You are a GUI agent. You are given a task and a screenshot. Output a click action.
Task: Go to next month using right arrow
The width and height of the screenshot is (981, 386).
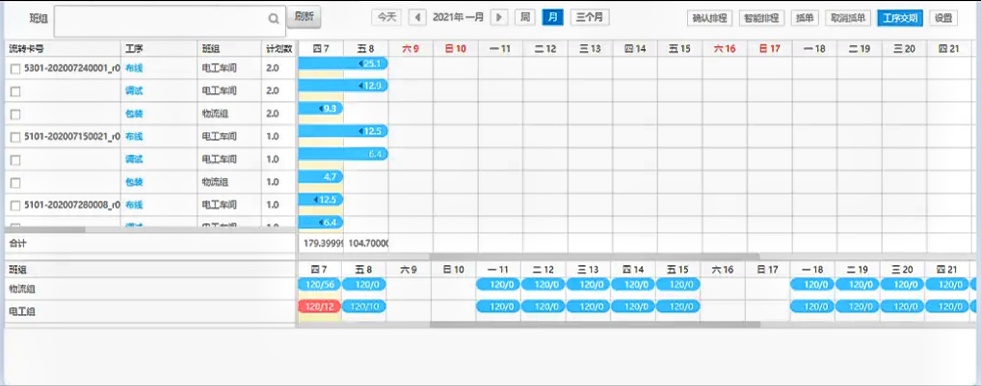pyautogui.click(x=499, y=18)
